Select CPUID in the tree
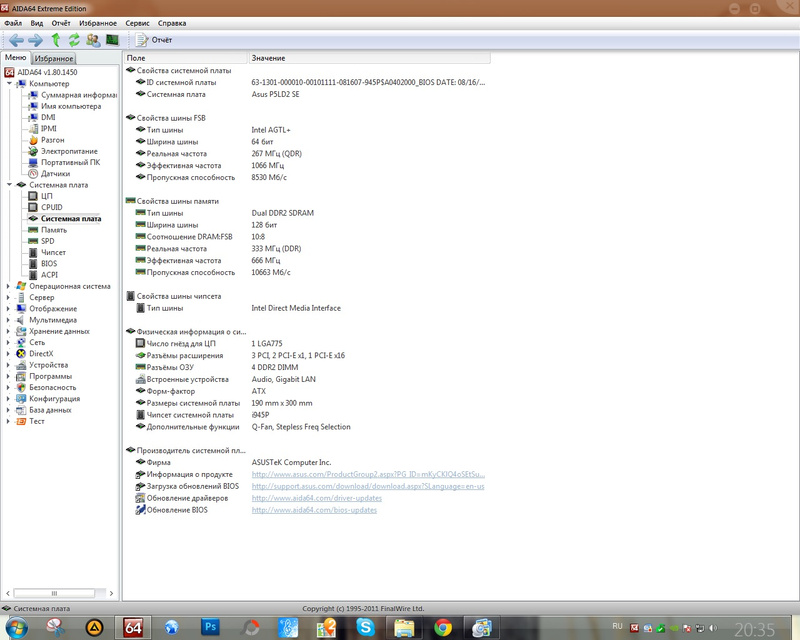Image resolution: width=800 pixels, height=640 pixels. tap(51, 207)
